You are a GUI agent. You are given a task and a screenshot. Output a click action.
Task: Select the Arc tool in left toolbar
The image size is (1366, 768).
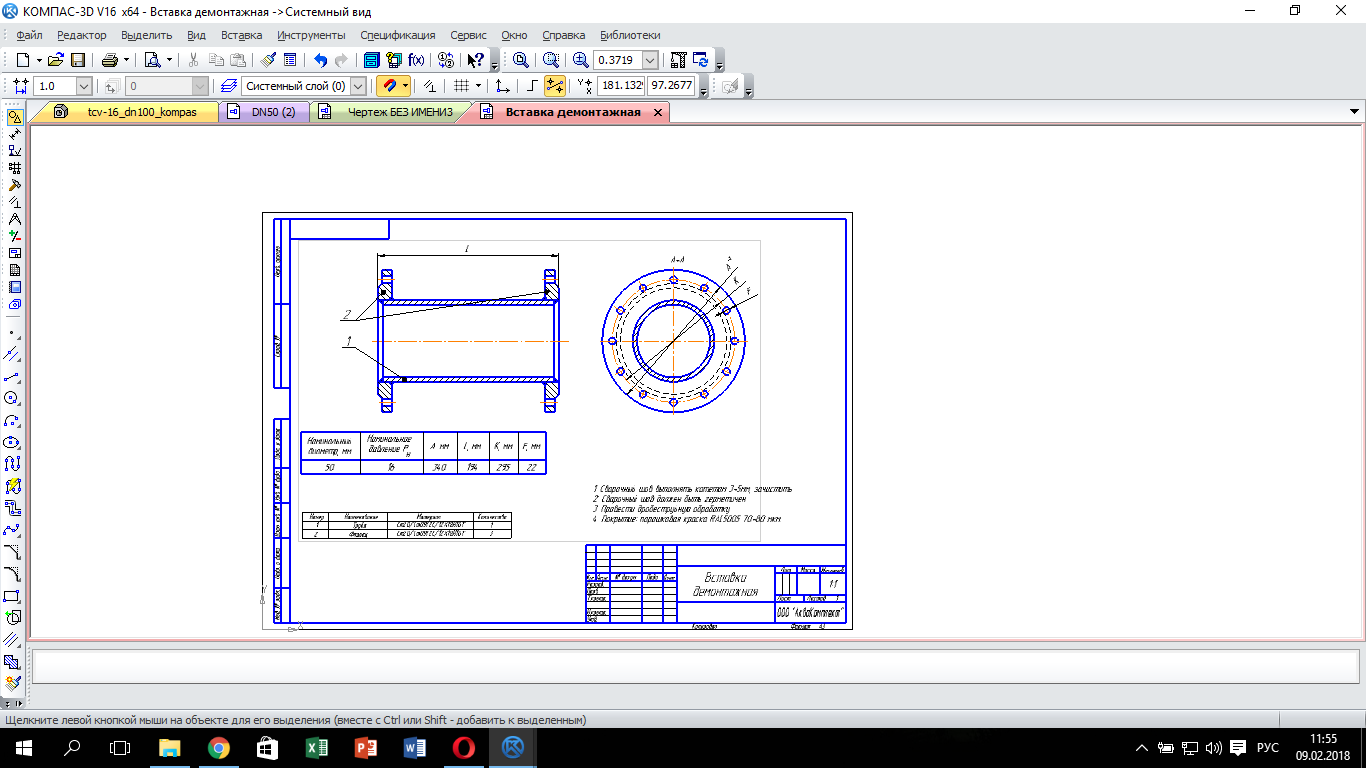(x=12, y=420)
